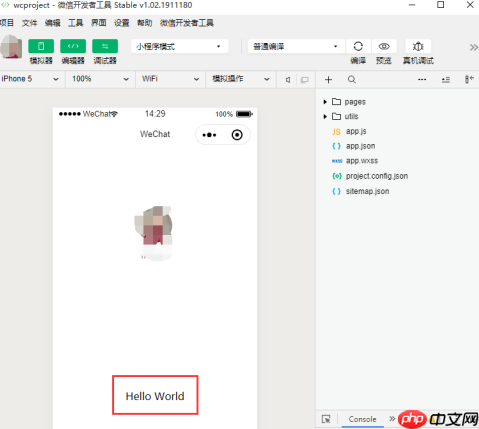This screenshot has width=479, height=429.
Task: Open the 模拟操作 simulate actions dropdown
Action: pyautogui.click(x=241, y=79)
